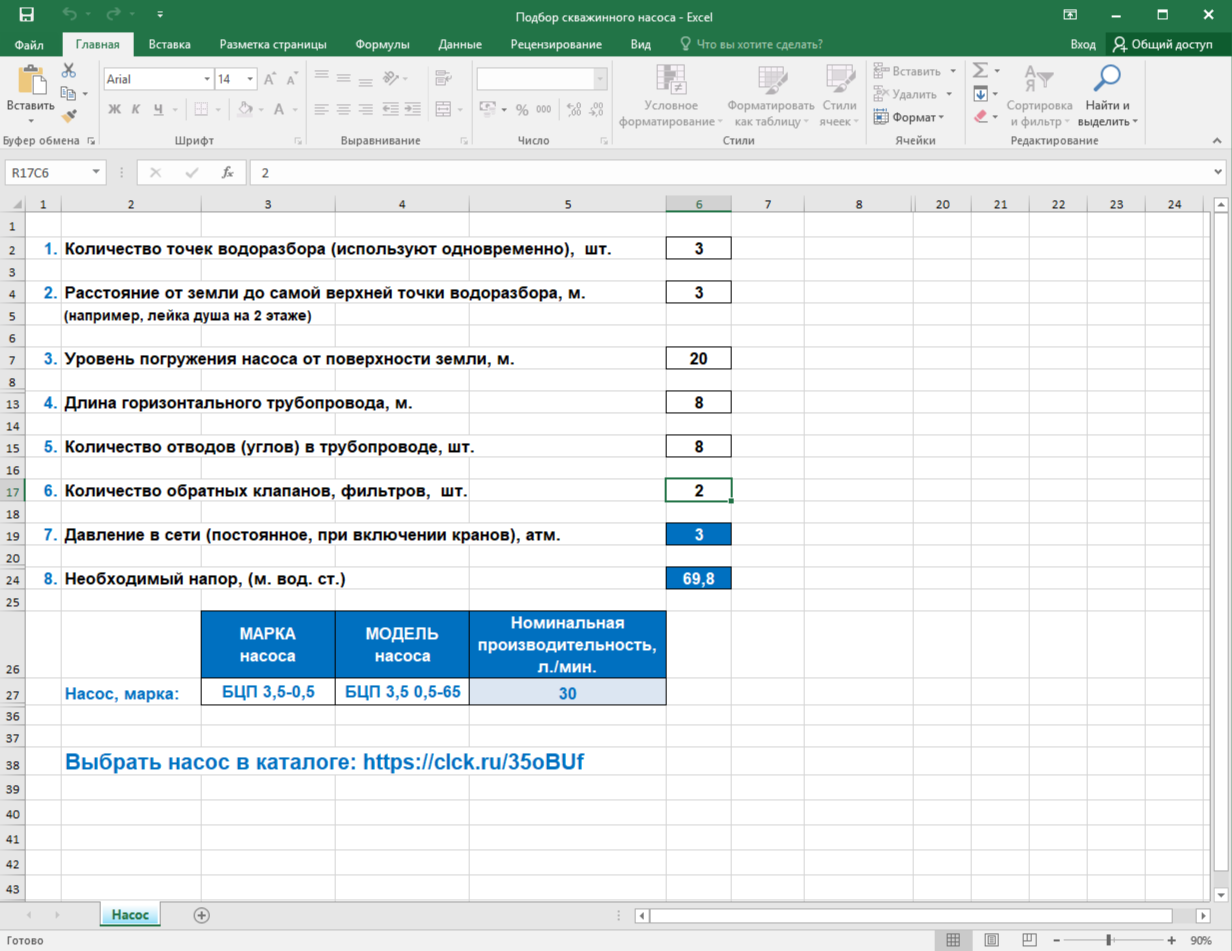Switch to Page Layout view in status bar
The image size is (1232, 951).
pos(990,940)
